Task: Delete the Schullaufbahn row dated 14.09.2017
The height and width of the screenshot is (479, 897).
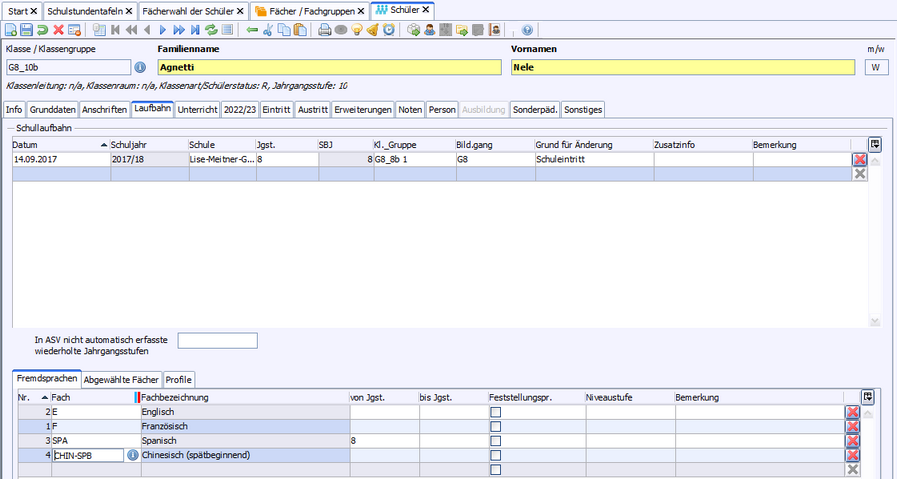Action: (859, 159)
